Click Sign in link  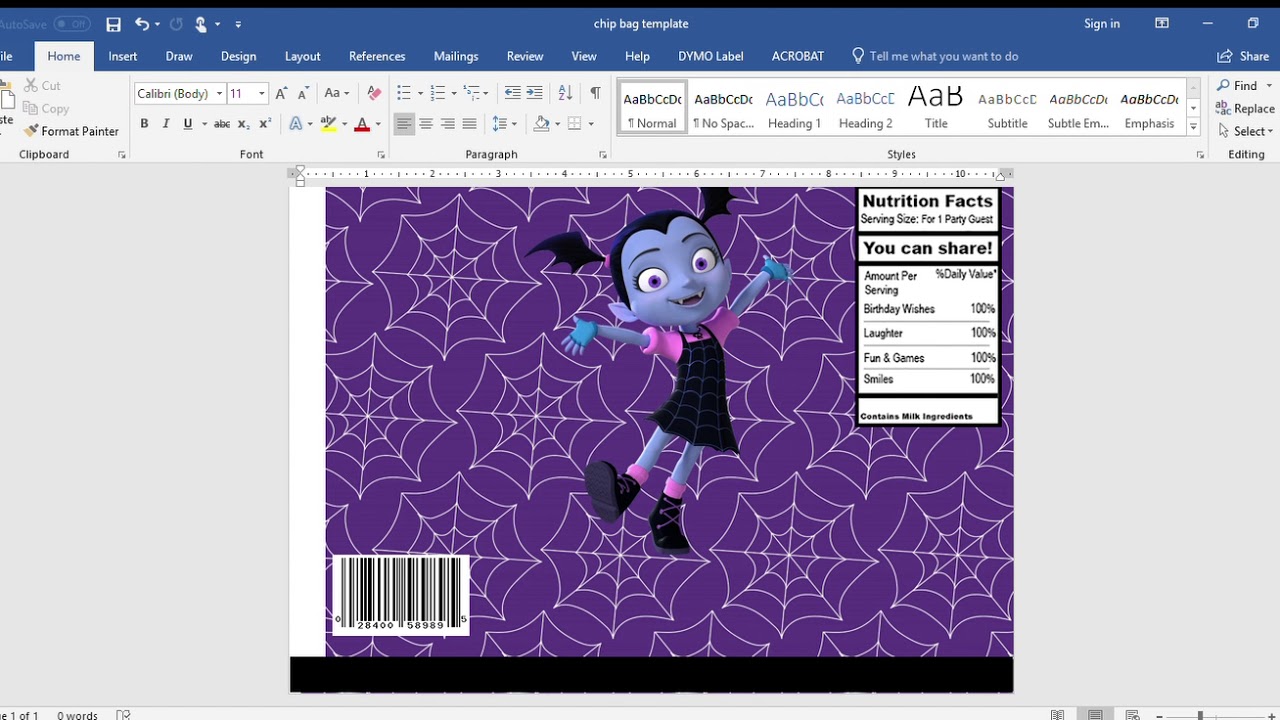pos(1102,24)
